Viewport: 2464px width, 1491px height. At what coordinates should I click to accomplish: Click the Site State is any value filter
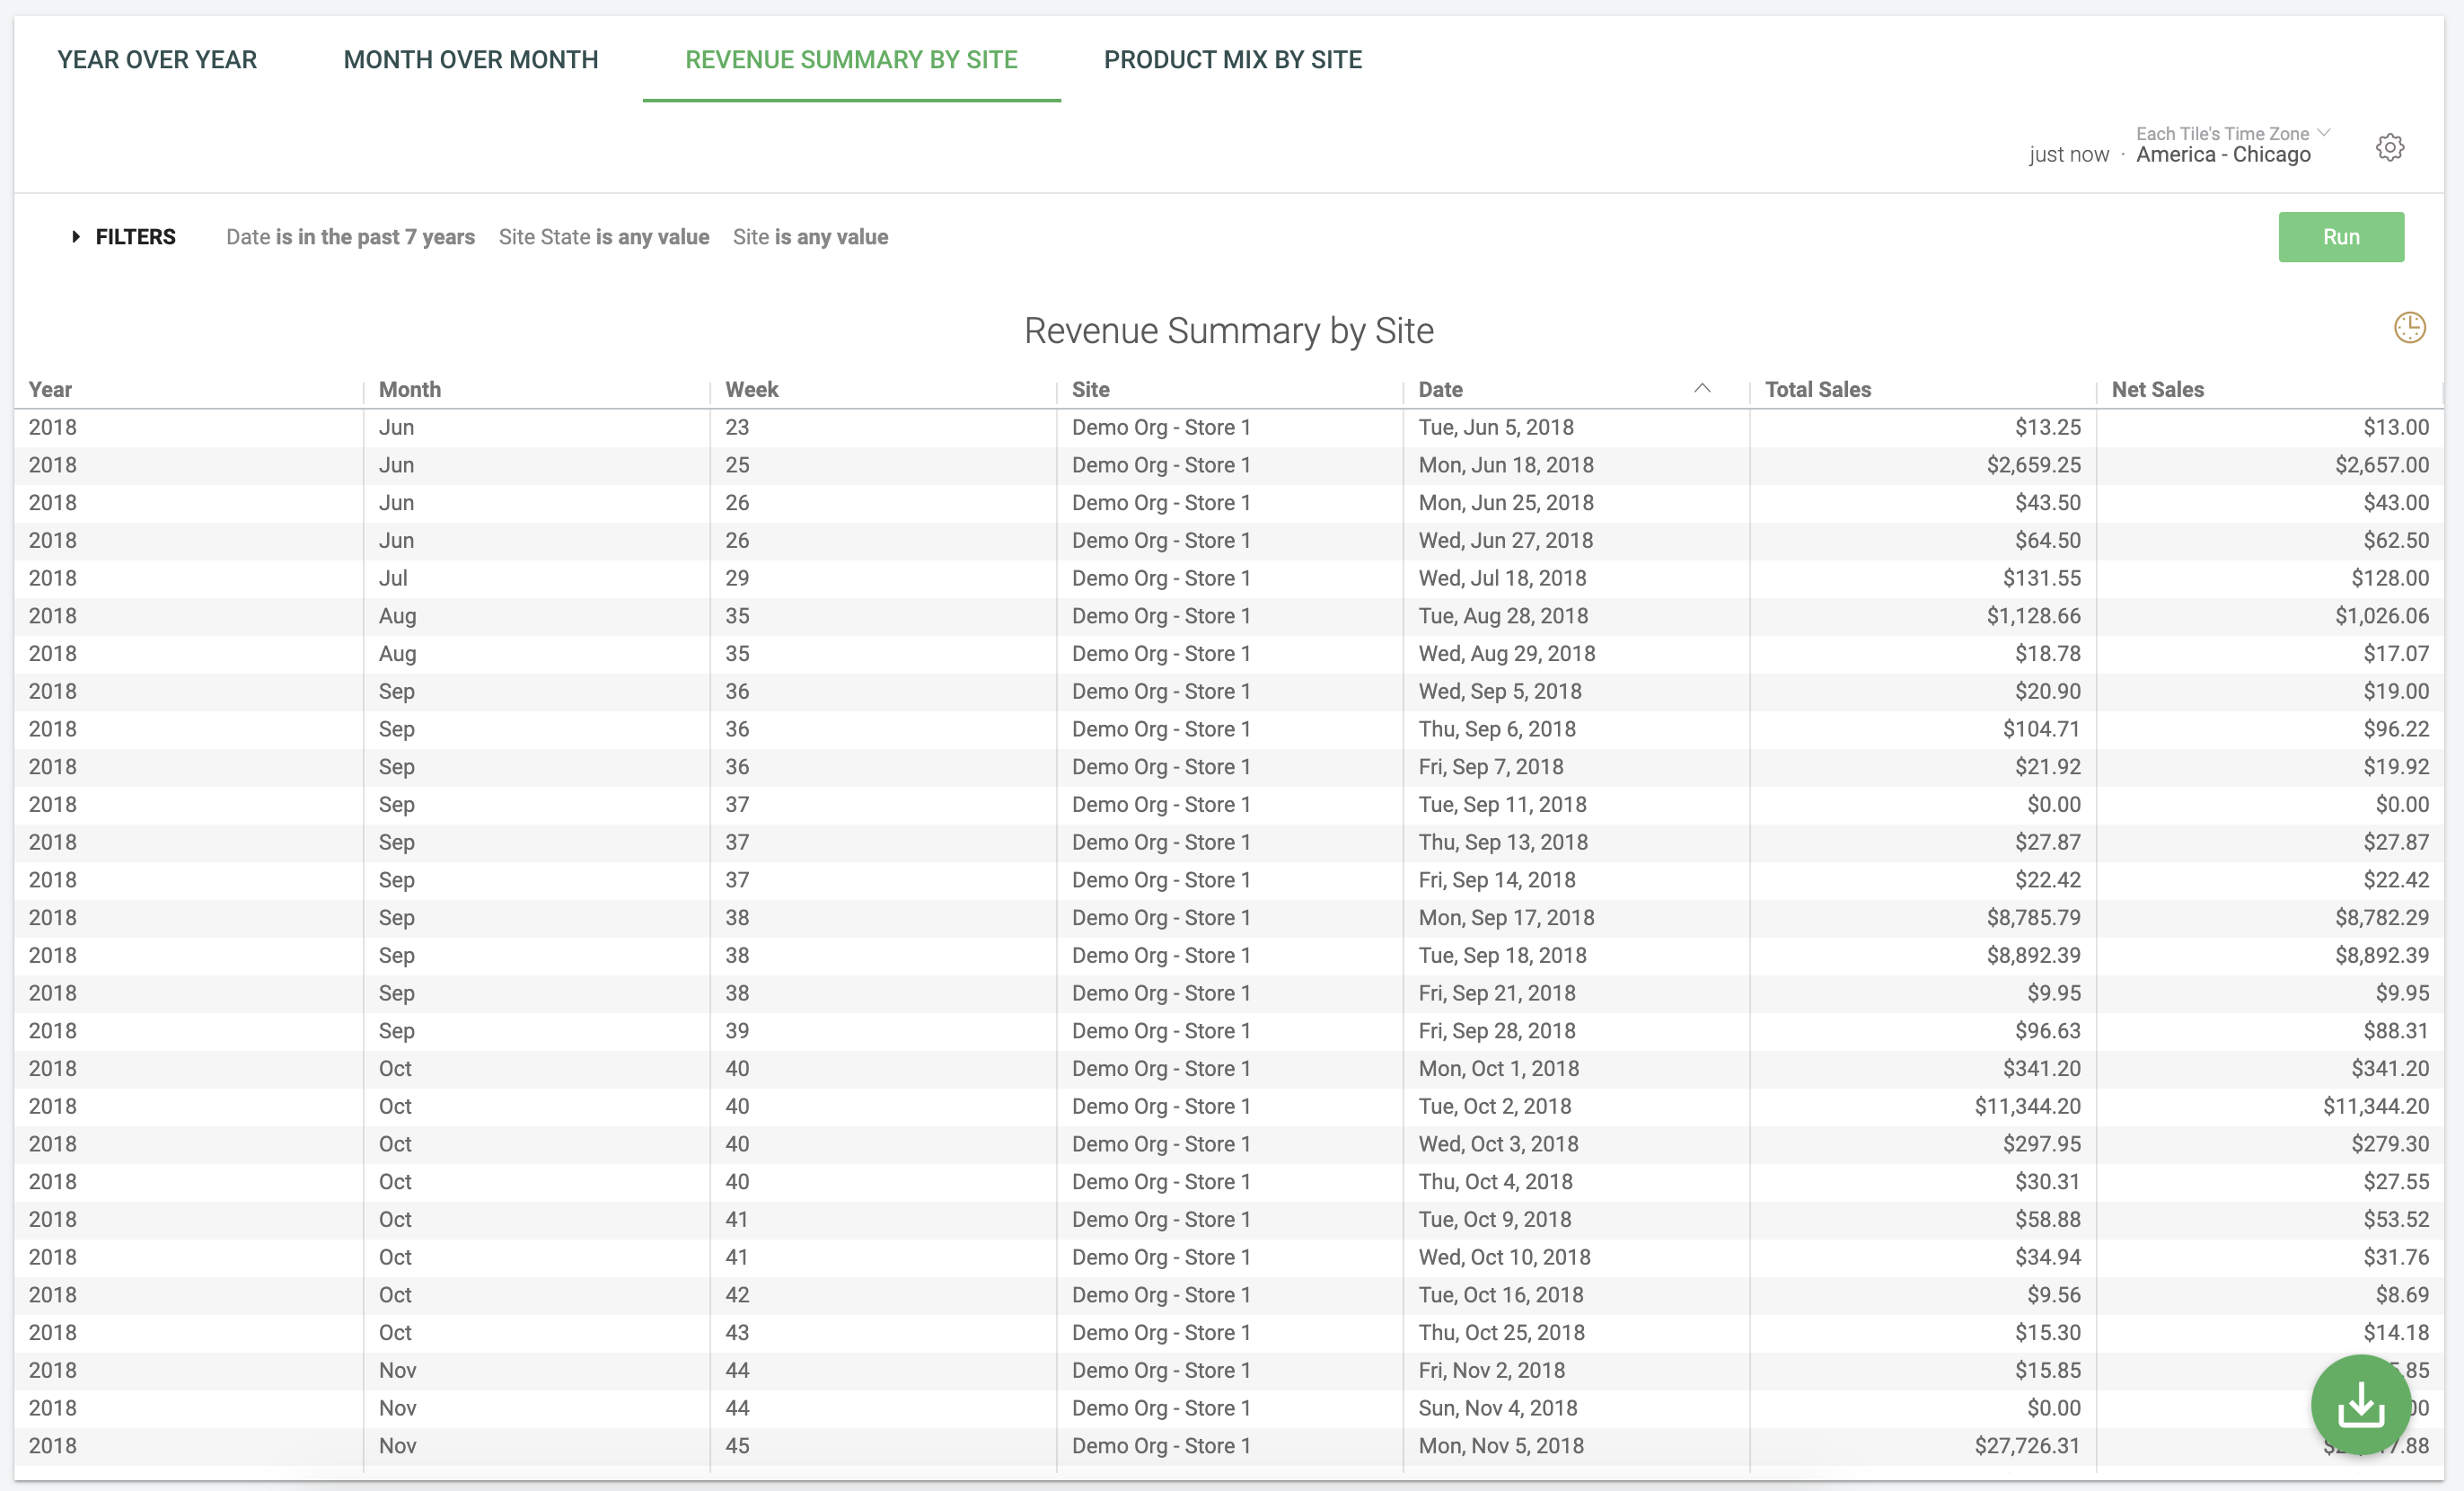[x=604, y=237]
